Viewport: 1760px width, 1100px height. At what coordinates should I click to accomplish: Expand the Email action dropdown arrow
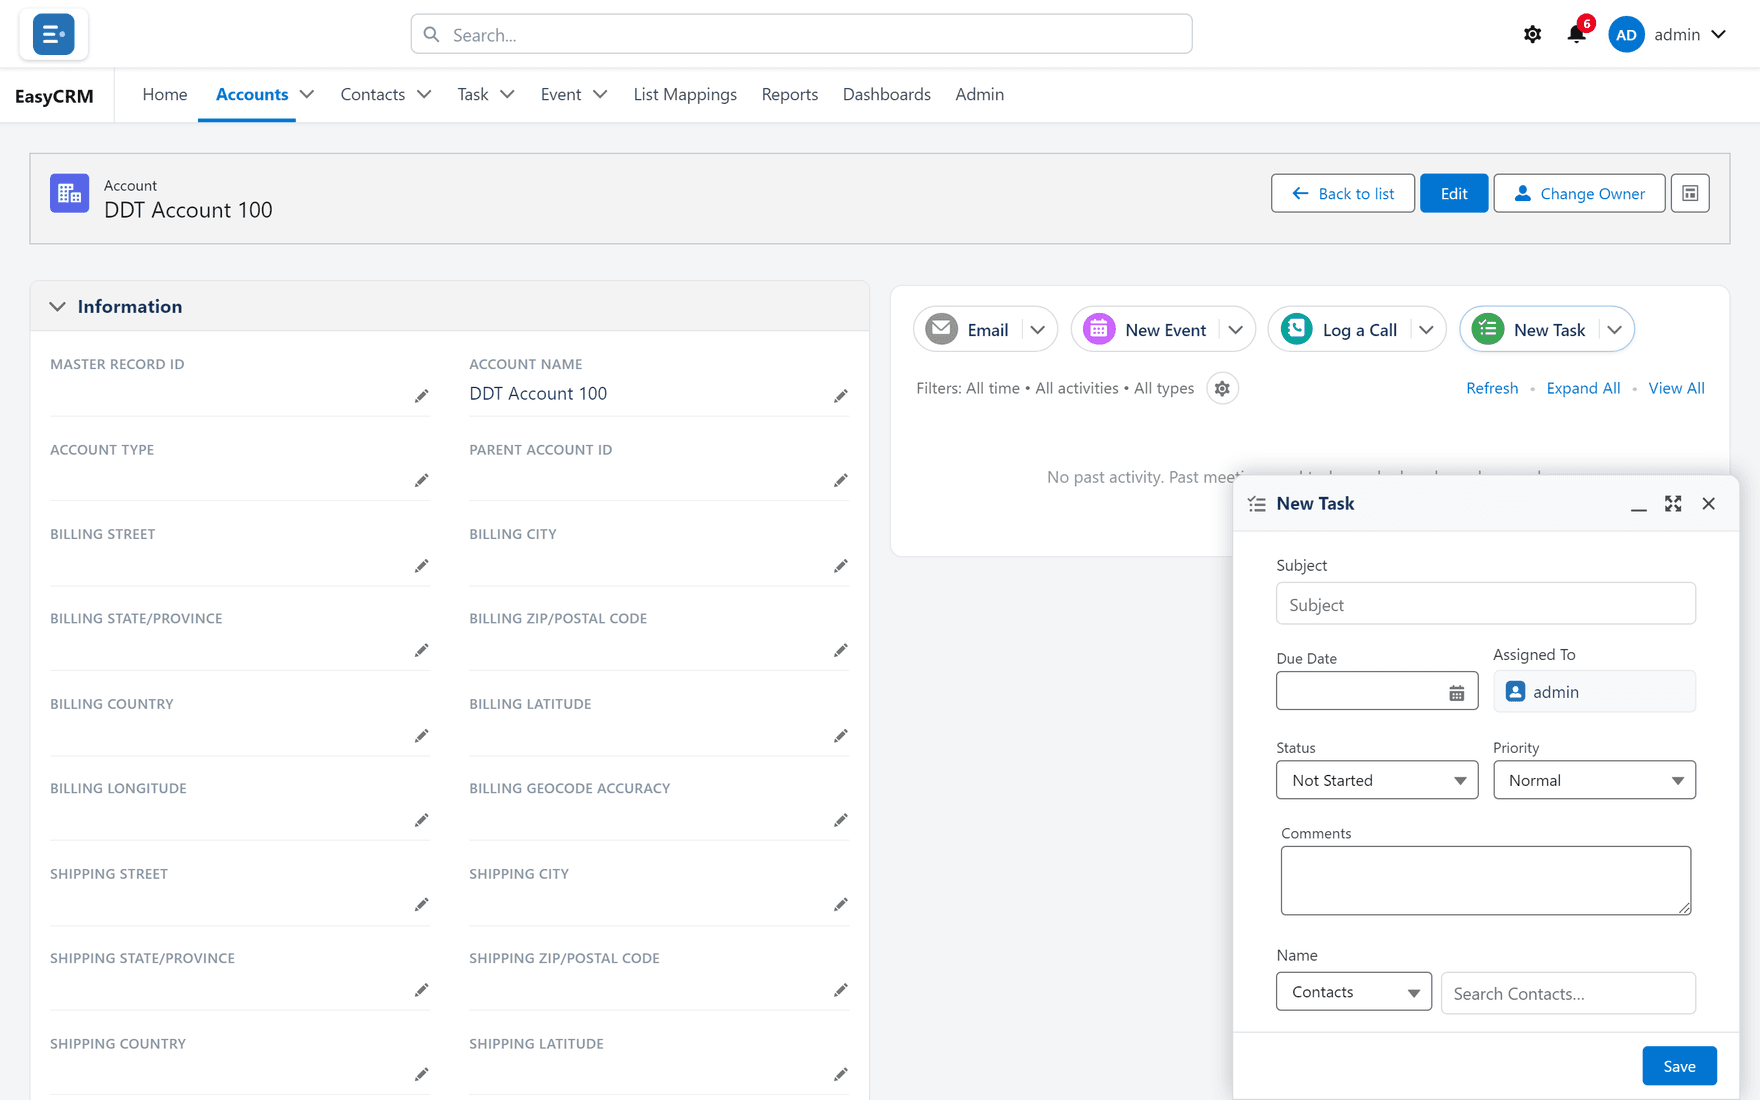click(x=1038, y=330)
